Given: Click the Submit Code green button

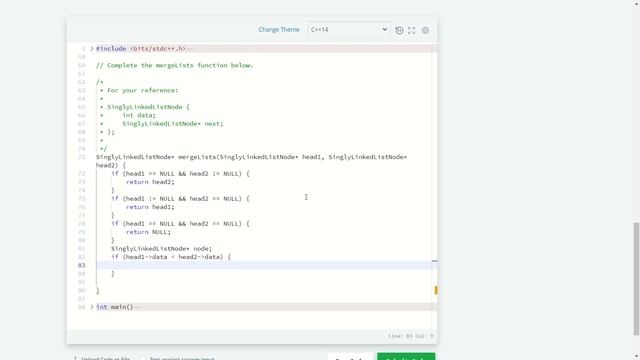Looking at the screenshot, I should pos(406,357).
